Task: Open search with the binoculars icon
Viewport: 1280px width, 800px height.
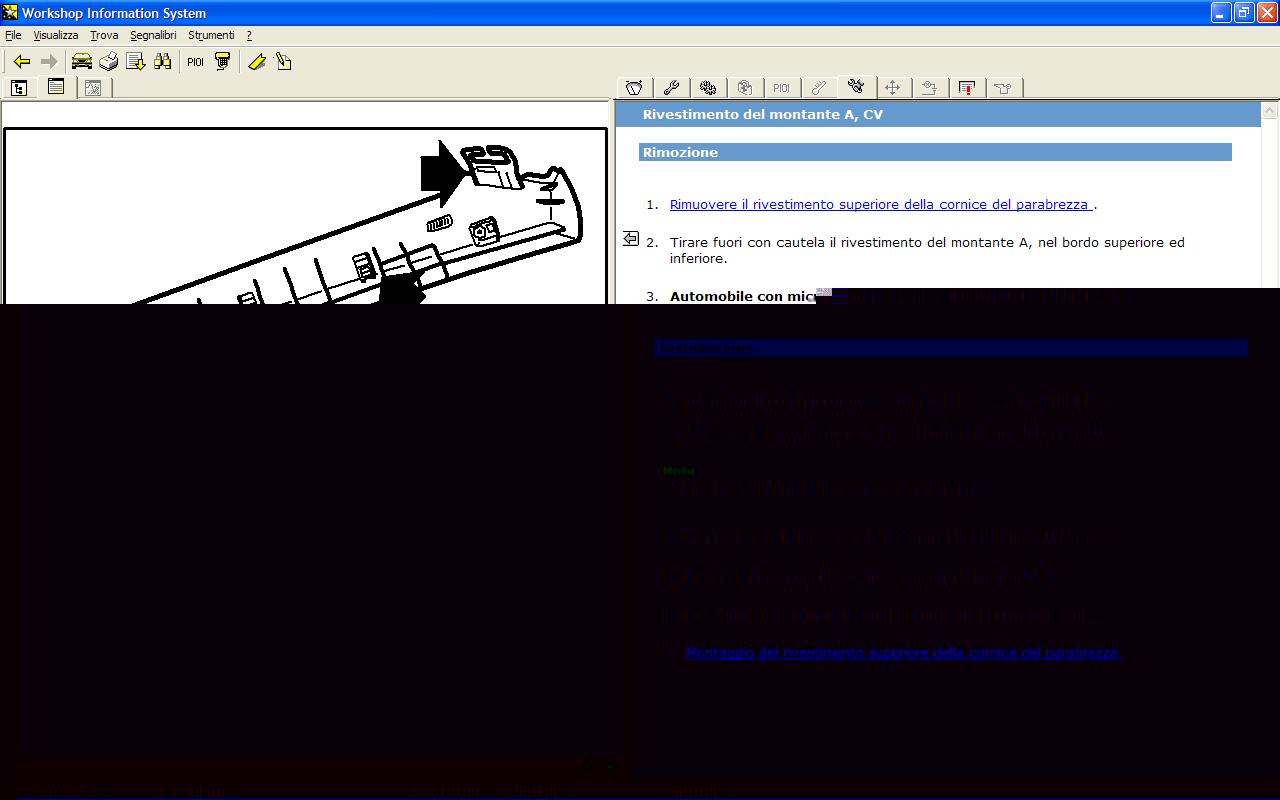Action: [163, 62]
